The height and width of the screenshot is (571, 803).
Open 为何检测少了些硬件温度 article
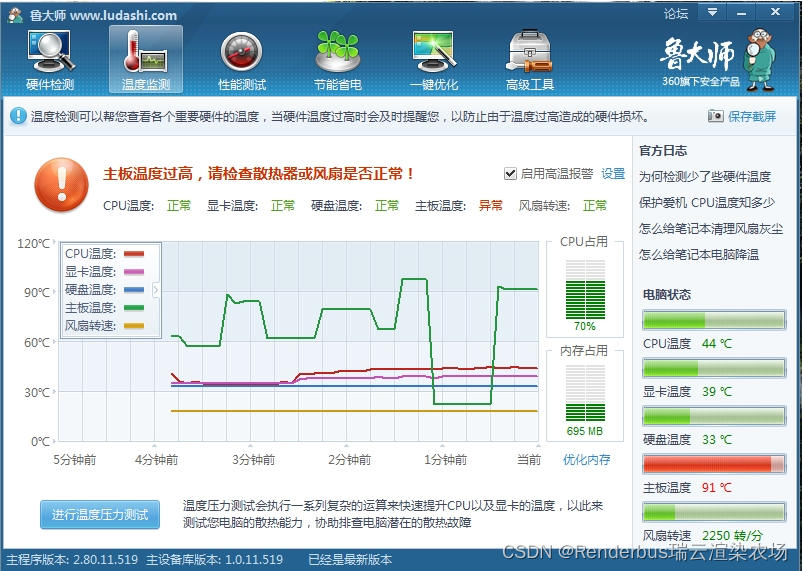705,177
